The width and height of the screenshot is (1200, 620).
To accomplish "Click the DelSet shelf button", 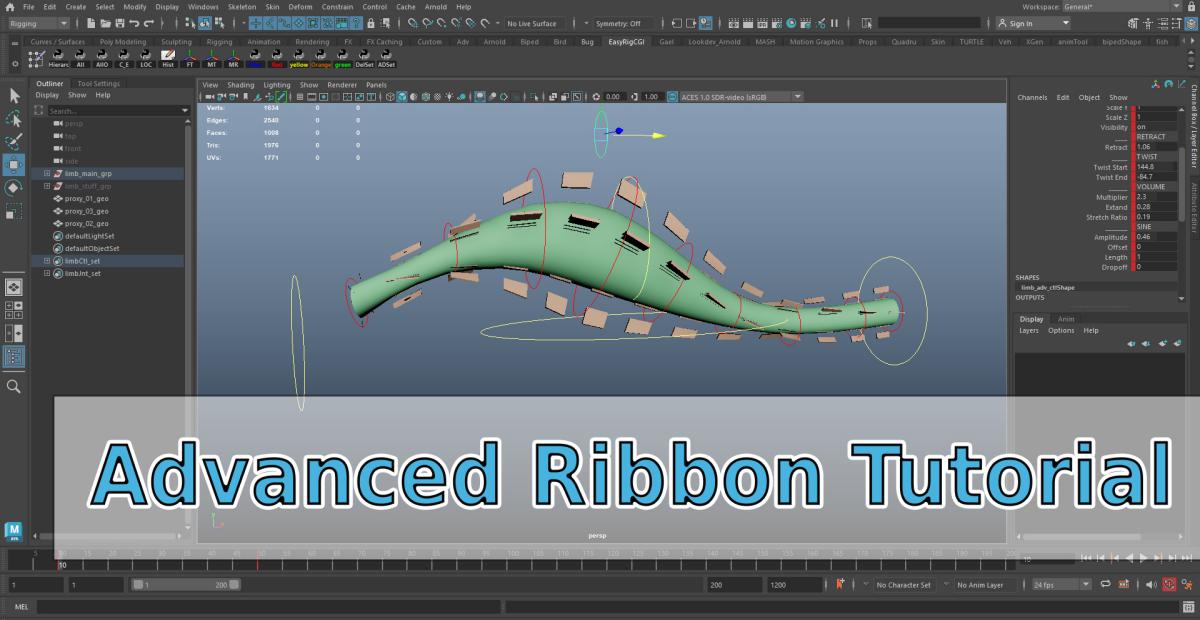I will coord(365,59).
